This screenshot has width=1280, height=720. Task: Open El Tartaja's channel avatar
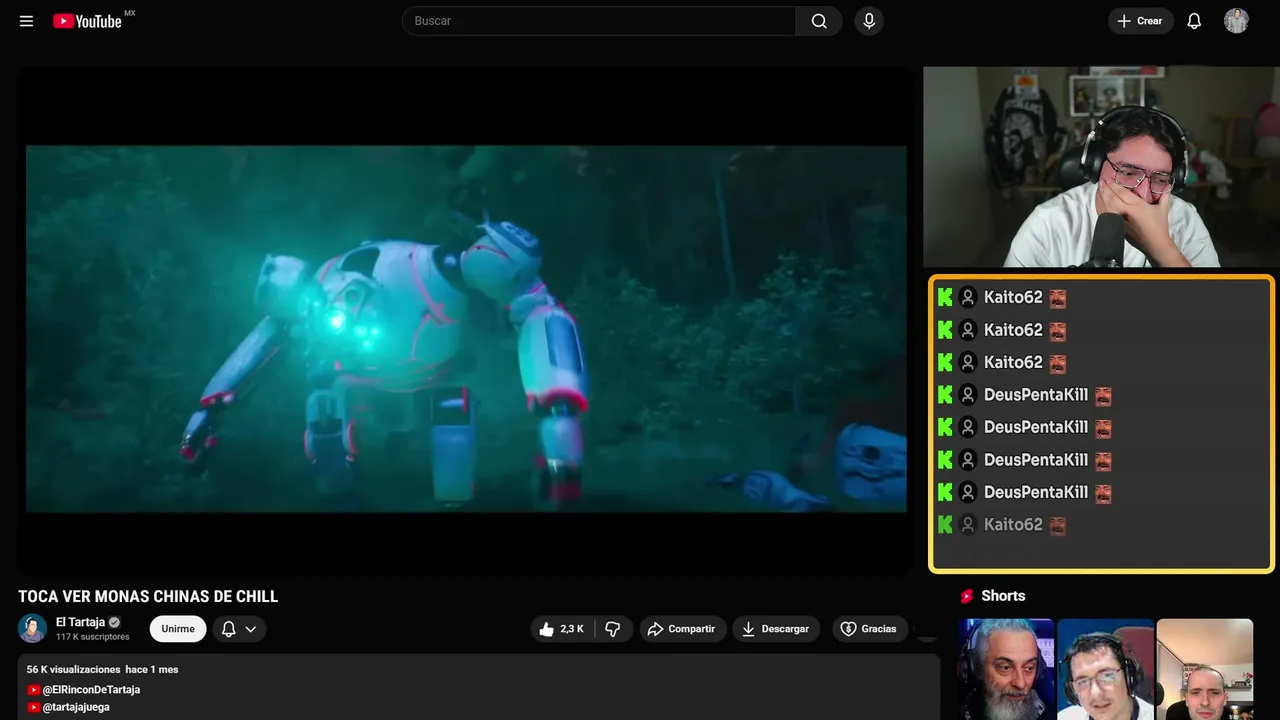click(x=33, y=628)
